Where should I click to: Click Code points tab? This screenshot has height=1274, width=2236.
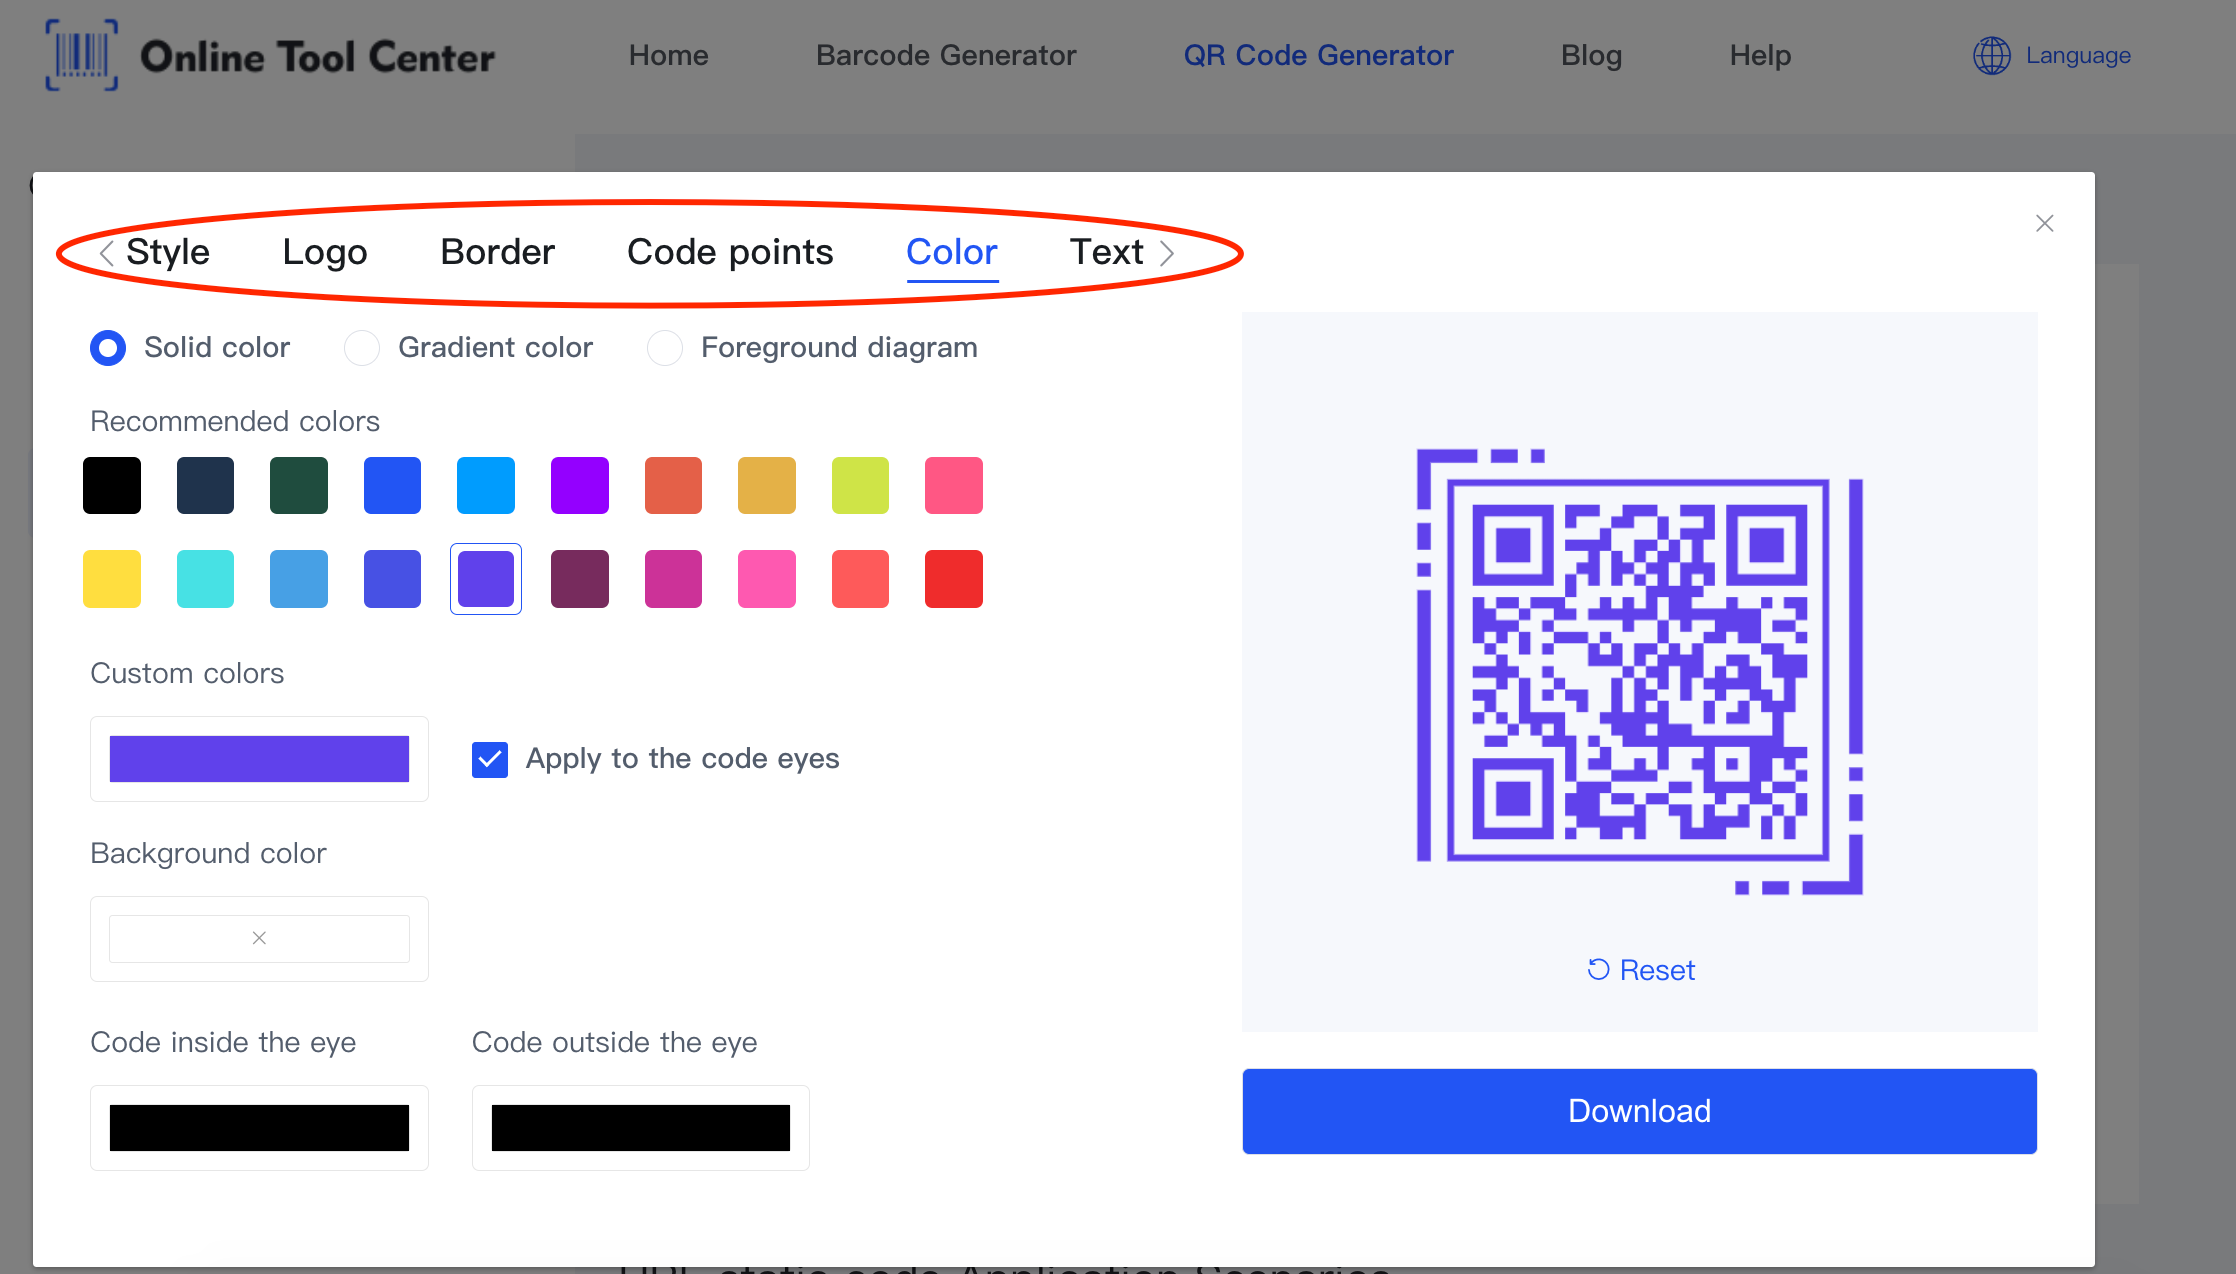[729, 250]
